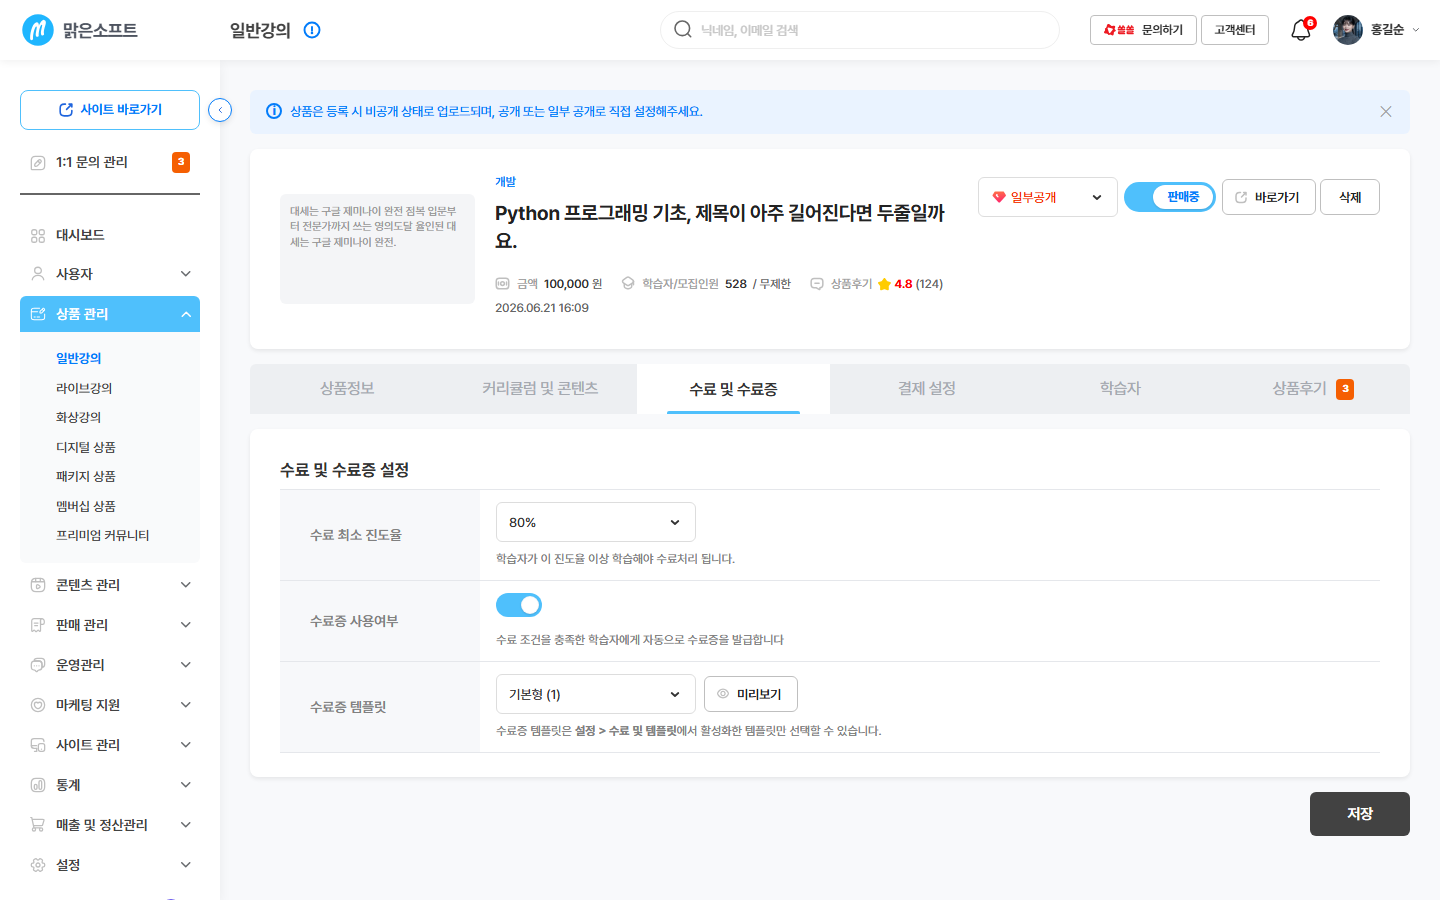Viewport: 1440px width, 900px height.
Task: Open 화상강의 in the sidebar
Action: click(x=79, y=417)
